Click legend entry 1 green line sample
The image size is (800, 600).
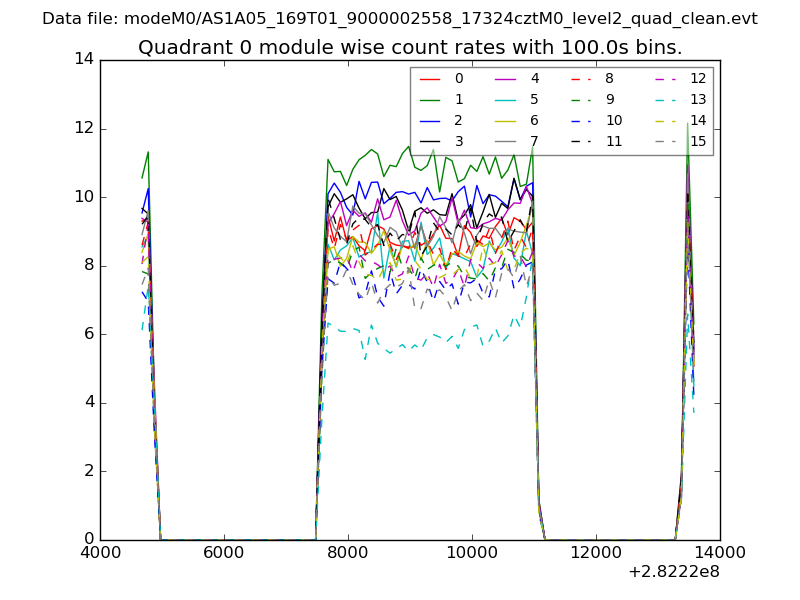point(430,100)
